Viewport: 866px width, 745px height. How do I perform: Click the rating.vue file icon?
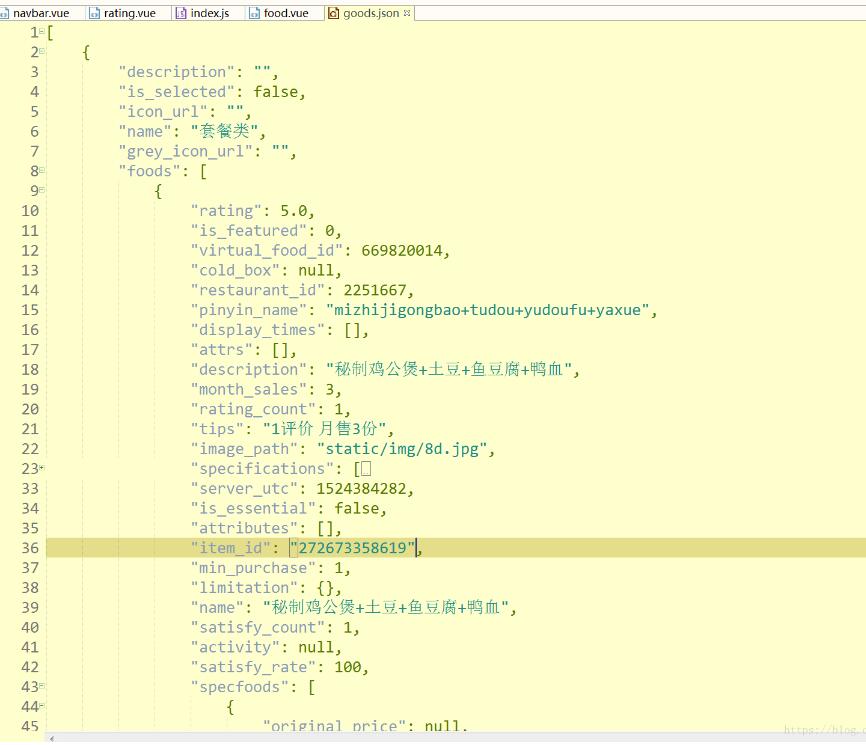tap(94, 13)
